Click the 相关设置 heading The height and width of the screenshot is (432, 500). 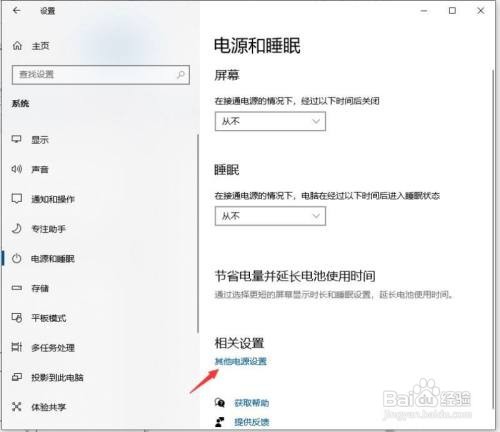point(239,343)
